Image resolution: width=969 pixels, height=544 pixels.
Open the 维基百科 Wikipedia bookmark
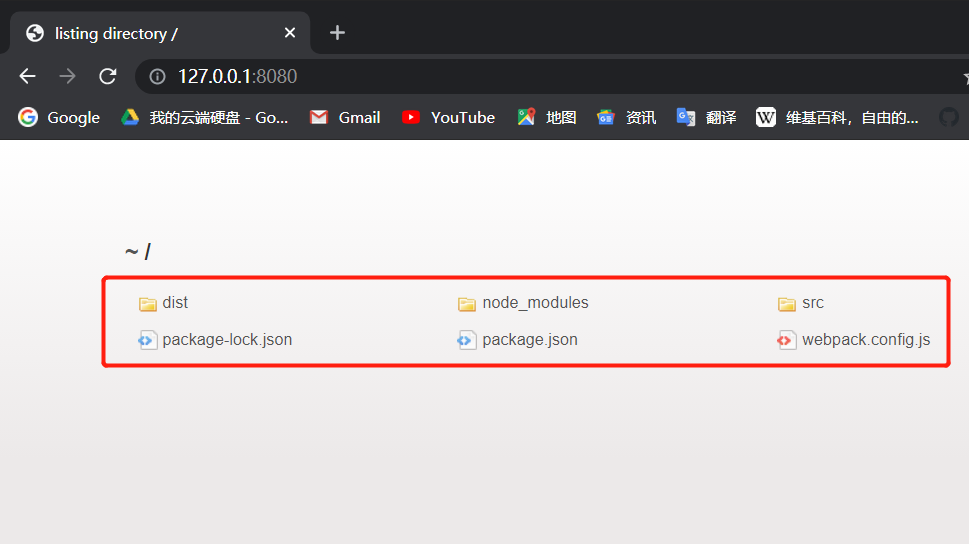[837, 117]
